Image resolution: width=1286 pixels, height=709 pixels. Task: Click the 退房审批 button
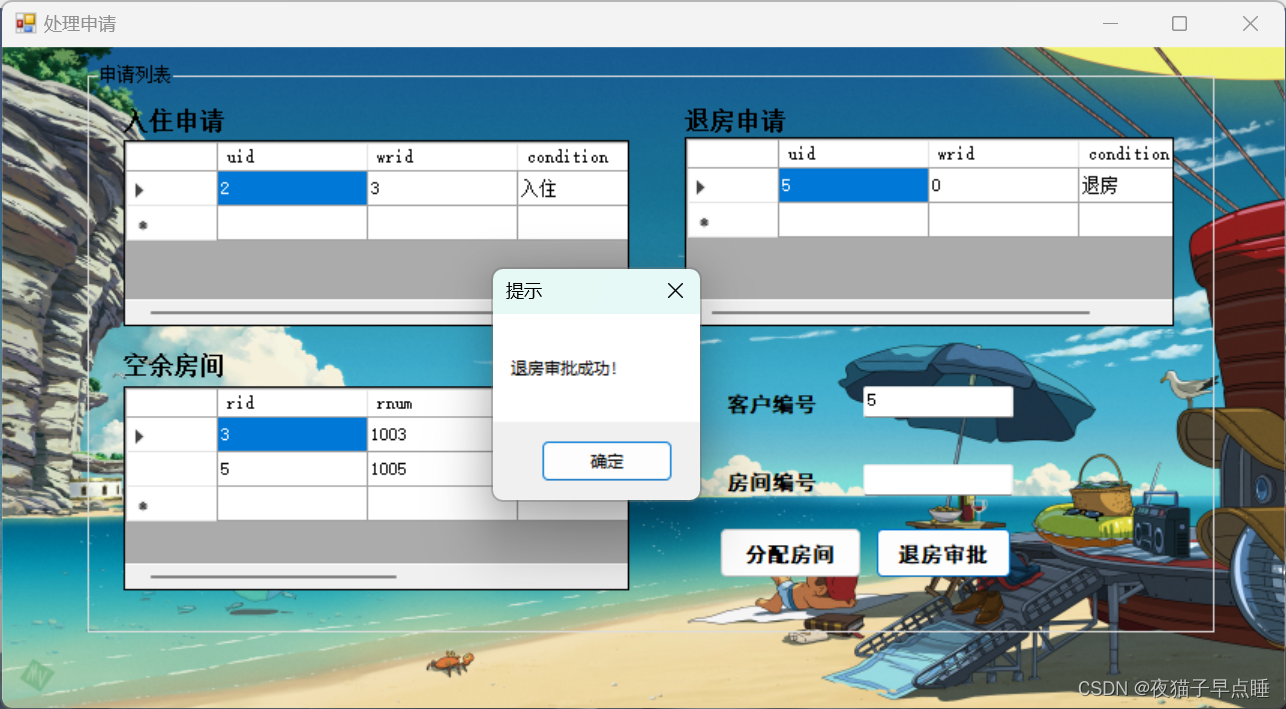click(943, 553)
